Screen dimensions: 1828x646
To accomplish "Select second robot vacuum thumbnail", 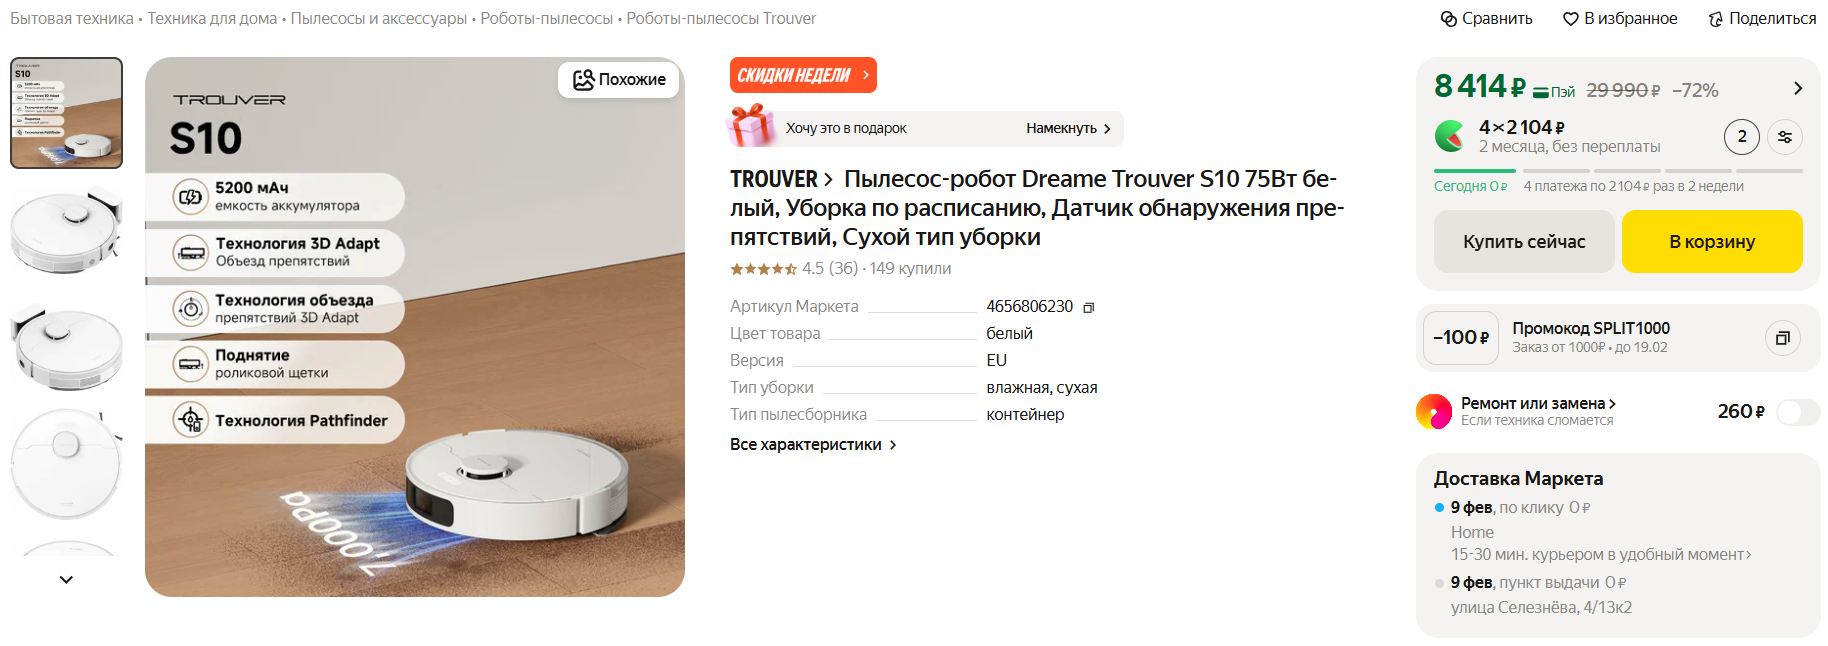I will point(66,229).
